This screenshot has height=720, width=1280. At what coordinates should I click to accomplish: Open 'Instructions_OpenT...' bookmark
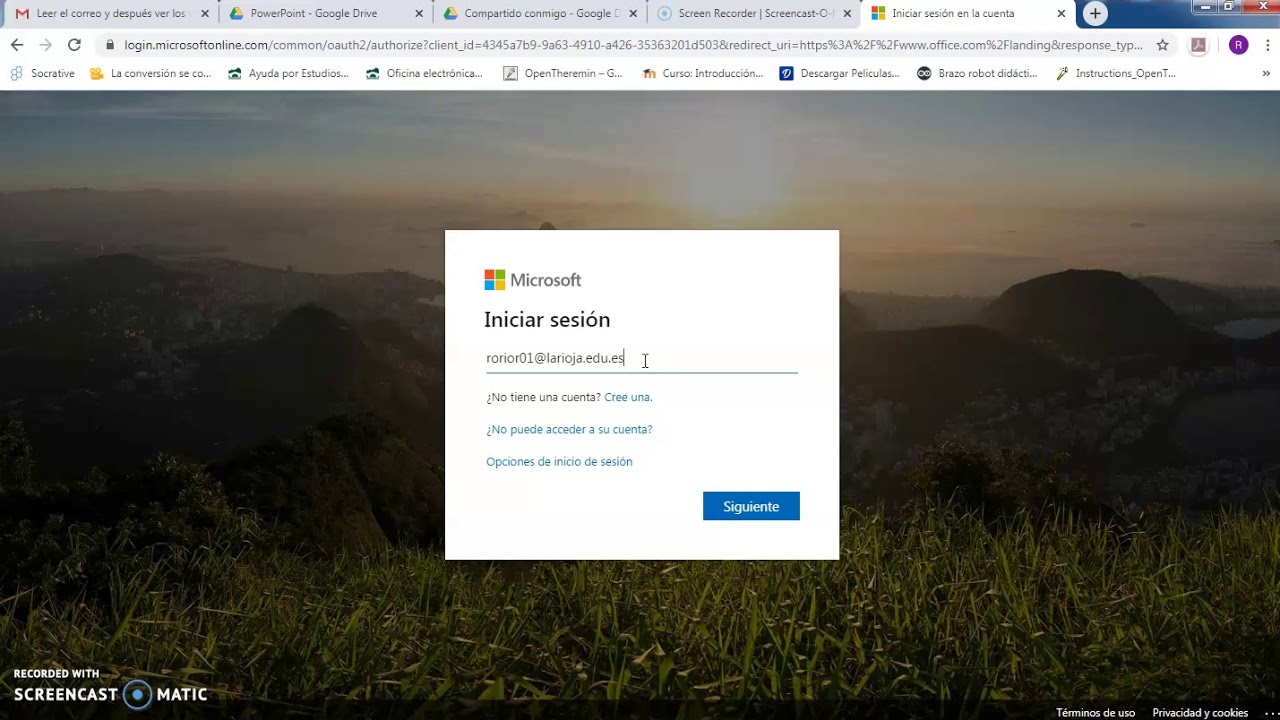click(1115, 73)
